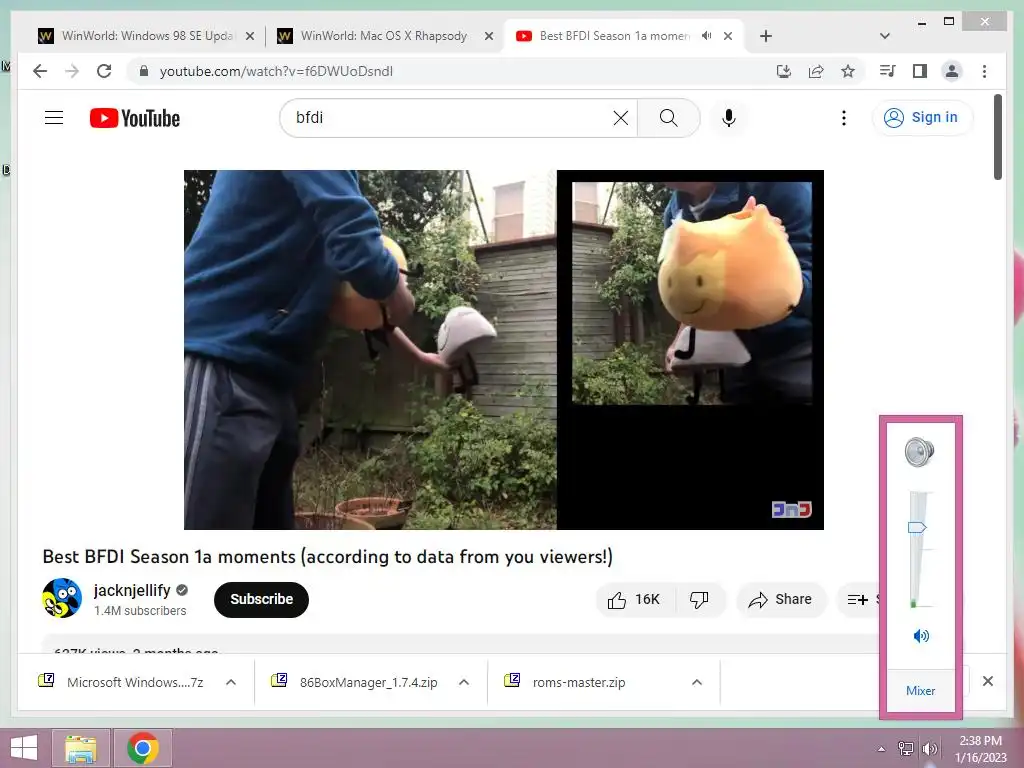Expand options for 86BoxManager_1.7.4.zip

click(464, 682)
